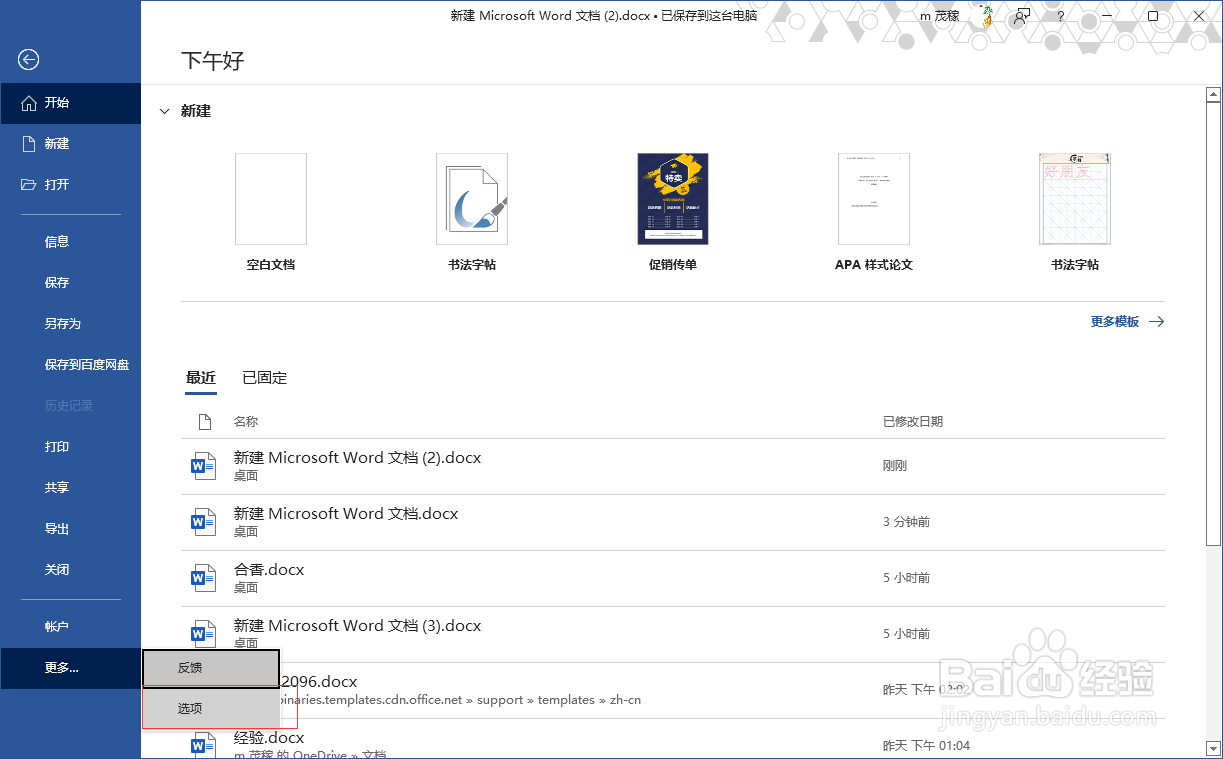Open 帐户 in the sidebar
This screenshot has width=1223, height=759.
tap(57, 627)
